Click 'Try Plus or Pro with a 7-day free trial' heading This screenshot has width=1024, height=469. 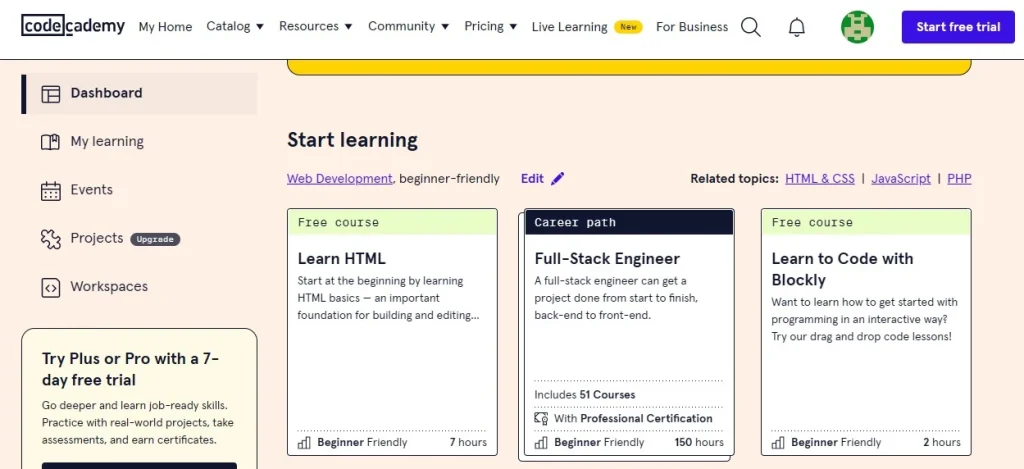[x=131, y=369]
